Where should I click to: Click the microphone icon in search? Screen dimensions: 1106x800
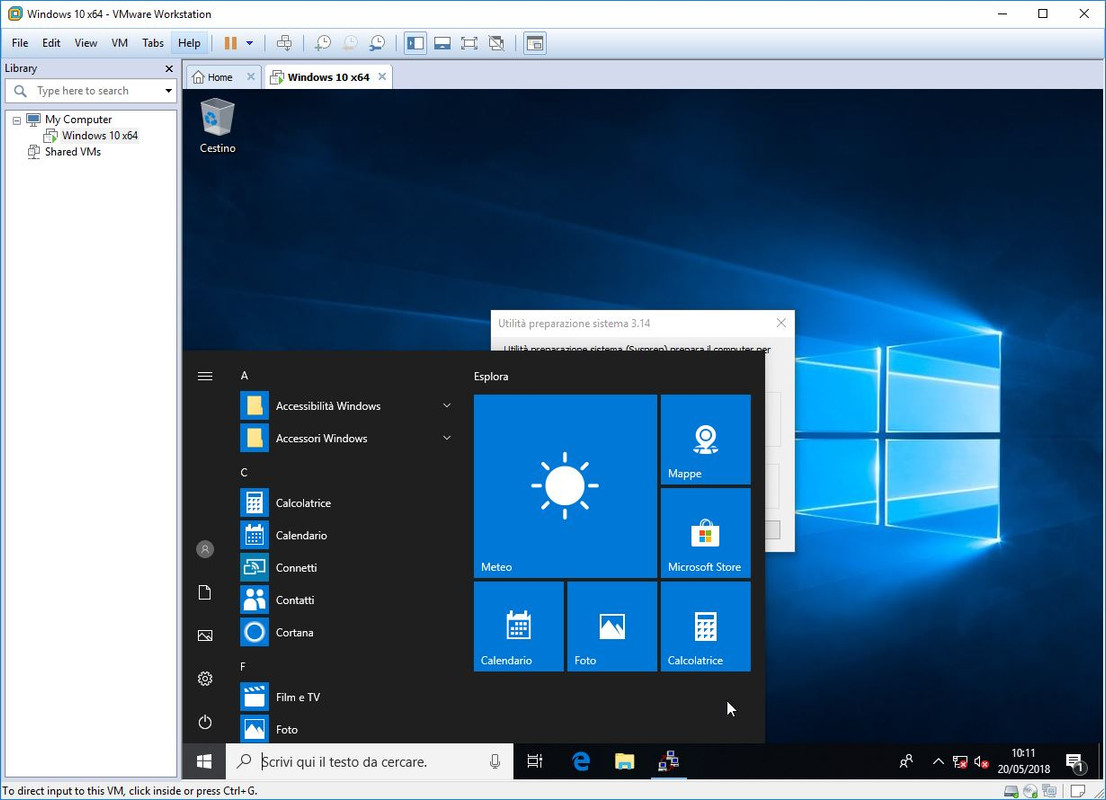495,761
